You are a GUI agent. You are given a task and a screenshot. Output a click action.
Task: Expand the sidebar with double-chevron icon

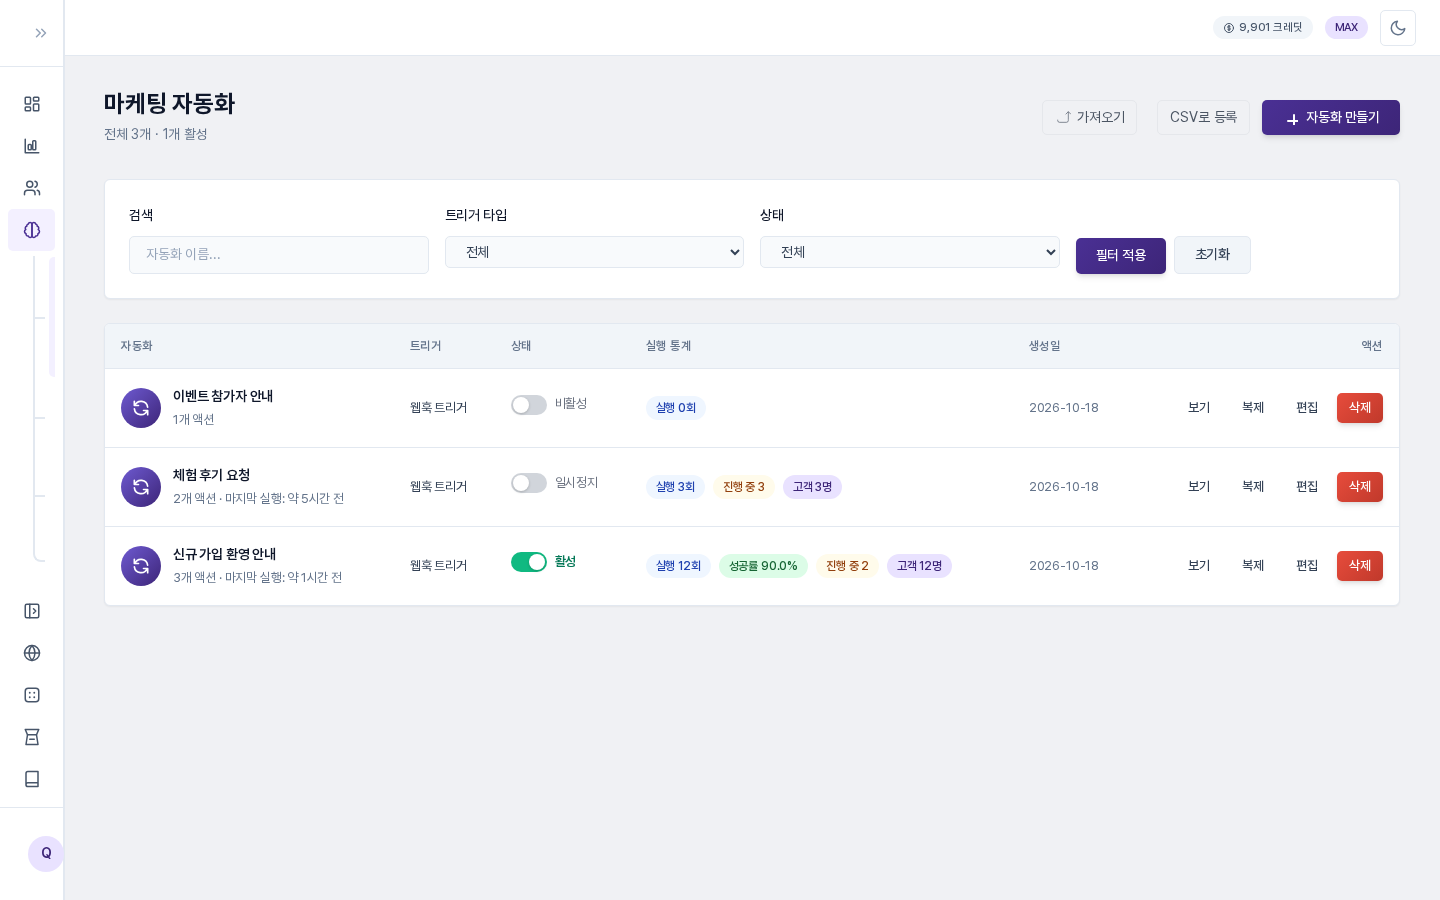41,33
